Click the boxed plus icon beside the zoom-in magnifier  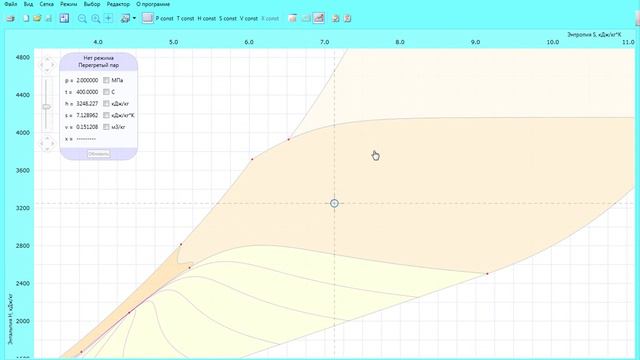(109, 18)
